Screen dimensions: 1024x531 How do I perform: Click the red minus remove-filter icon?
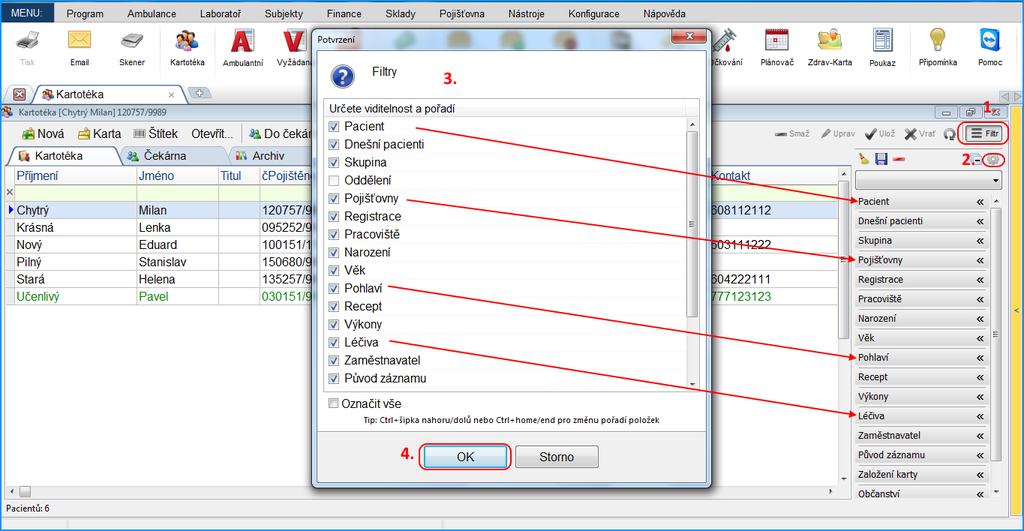[899, 159]
